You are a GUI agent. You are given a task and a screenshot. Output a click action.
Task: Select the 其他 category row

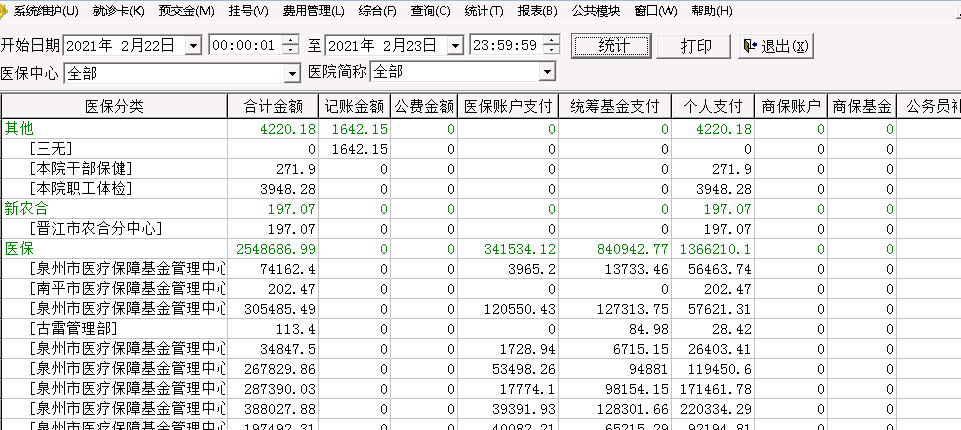click(481, 129)
